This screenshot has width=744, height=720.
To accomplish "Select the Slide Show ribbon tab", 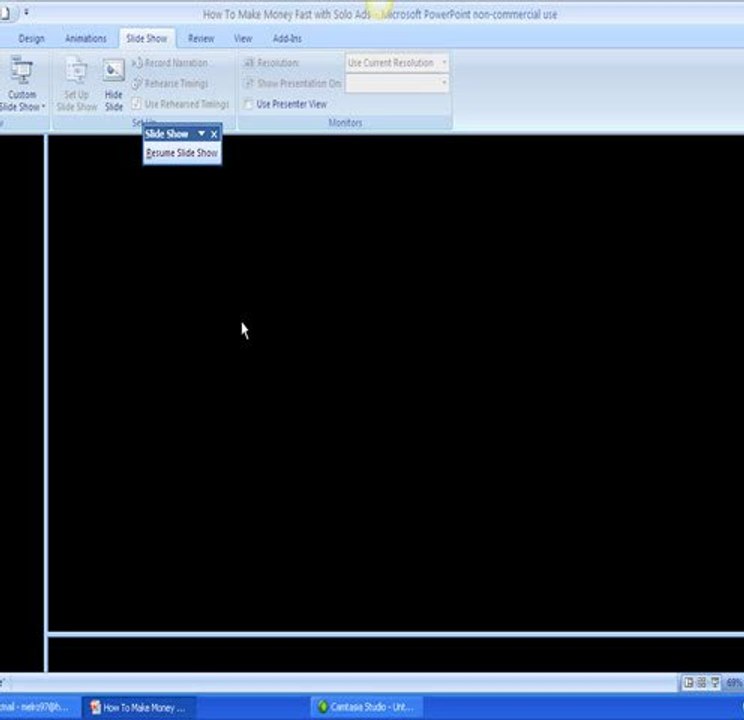I will point(147,38).
